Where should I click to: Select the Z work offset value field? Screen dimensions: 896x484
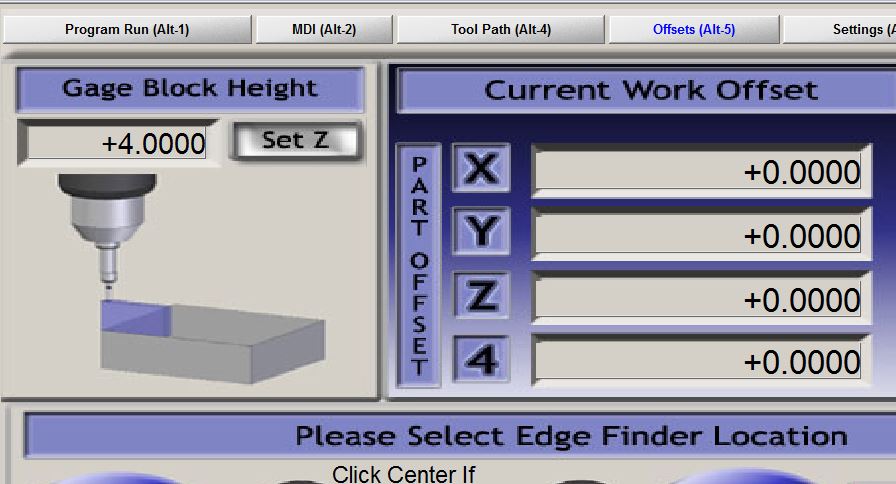click(698, 299)
